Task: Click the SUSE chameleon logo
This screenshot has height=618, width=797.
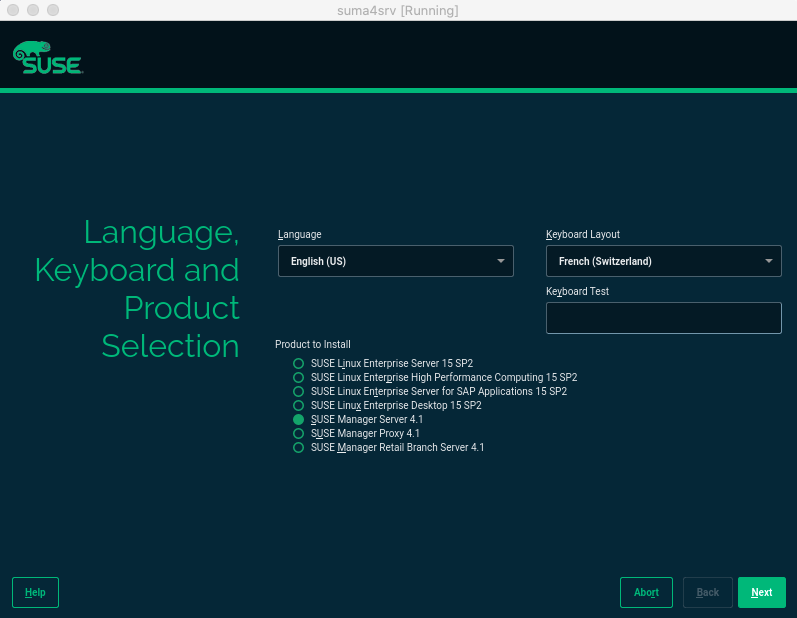Action: coord(48,57)
